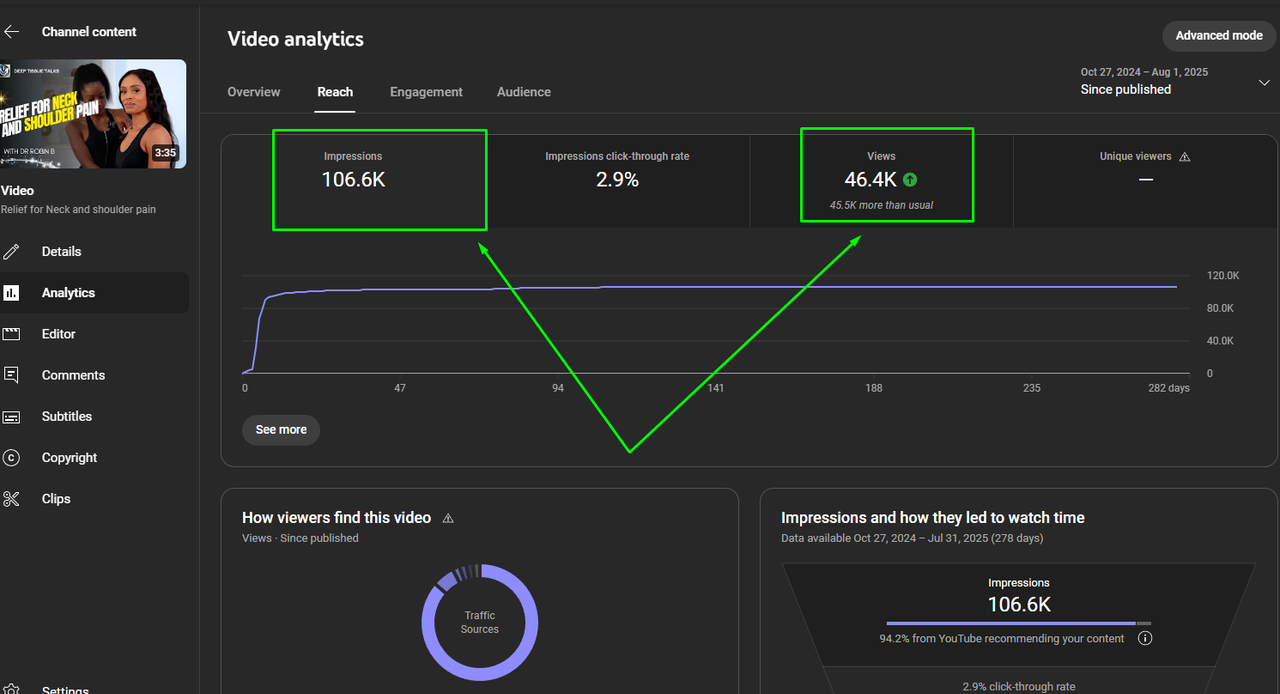Click the 45.5K more than usual text

coord(881,205)
